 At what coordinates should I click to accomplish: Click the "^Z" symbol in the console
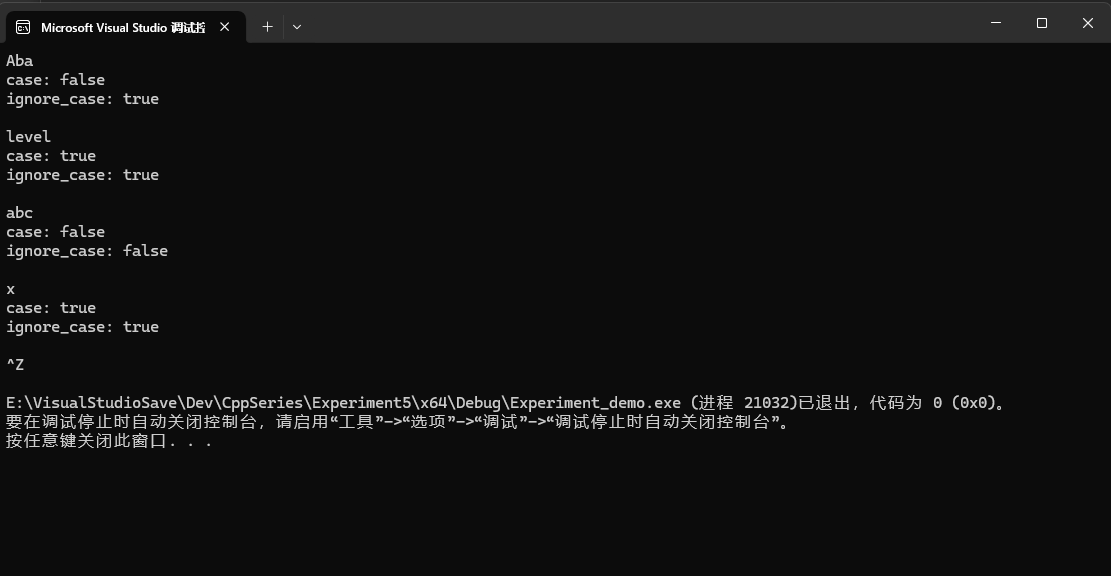tap(14, 364)
